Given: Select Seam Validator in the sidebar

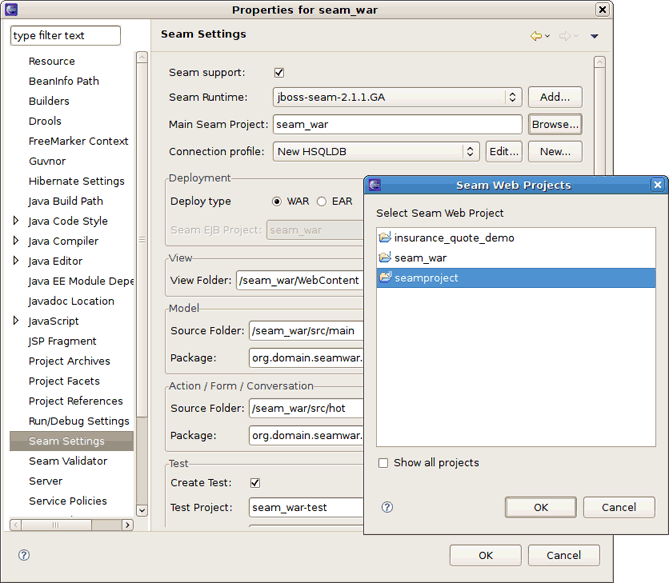Looking at the screenshot, I should click(67, 461).
